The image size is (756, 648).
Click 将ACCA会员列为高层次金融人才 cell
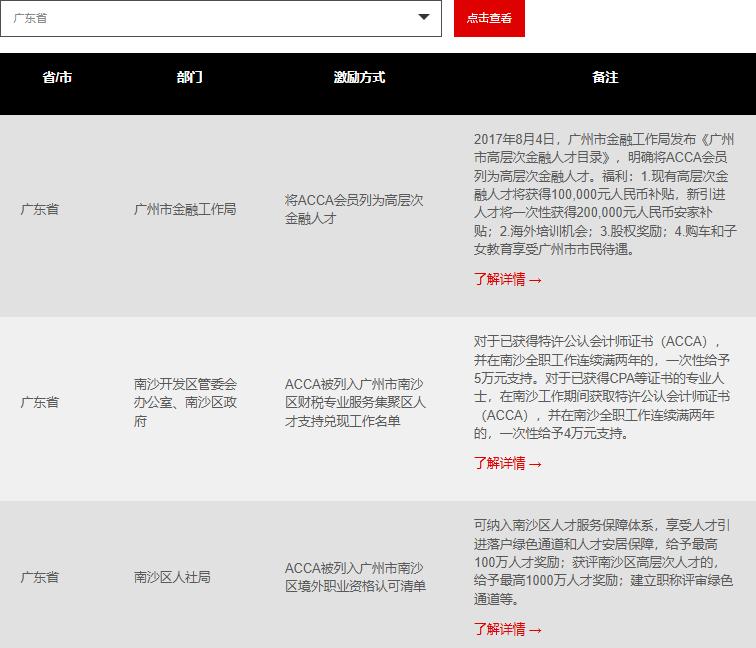tap(354, 209)
